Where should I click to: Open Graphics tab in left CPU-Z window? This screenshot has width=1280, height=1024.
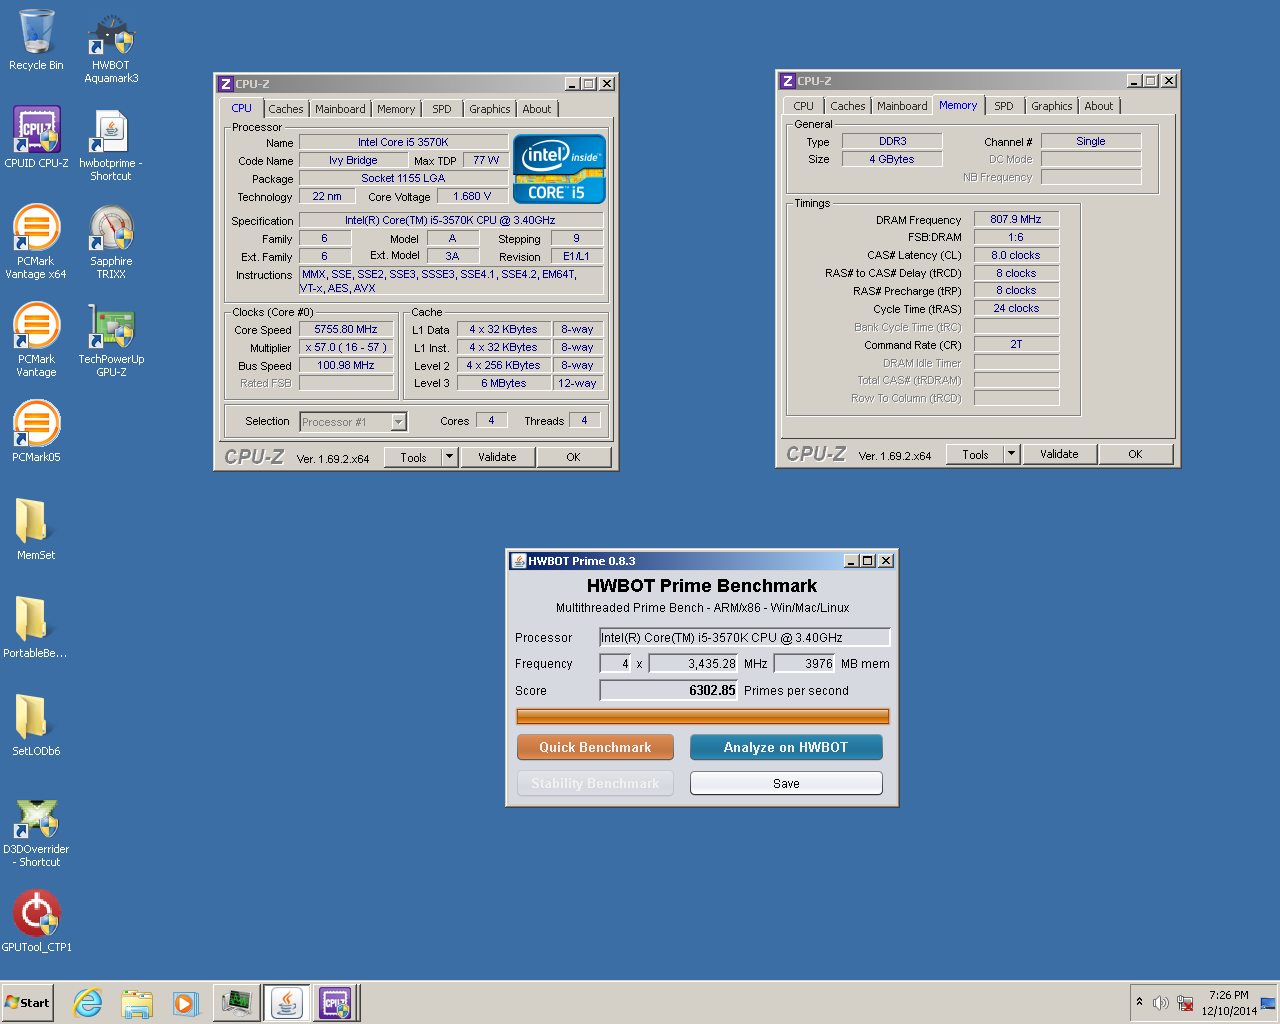(x=490, y=109)
